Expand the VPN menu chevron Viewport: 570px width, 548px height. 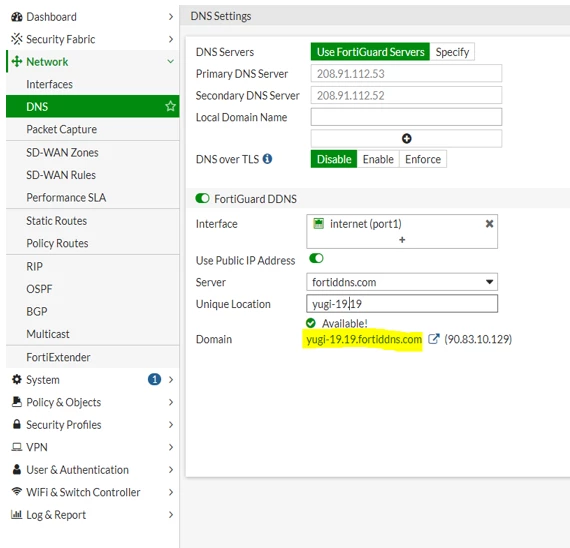(170, 447)
